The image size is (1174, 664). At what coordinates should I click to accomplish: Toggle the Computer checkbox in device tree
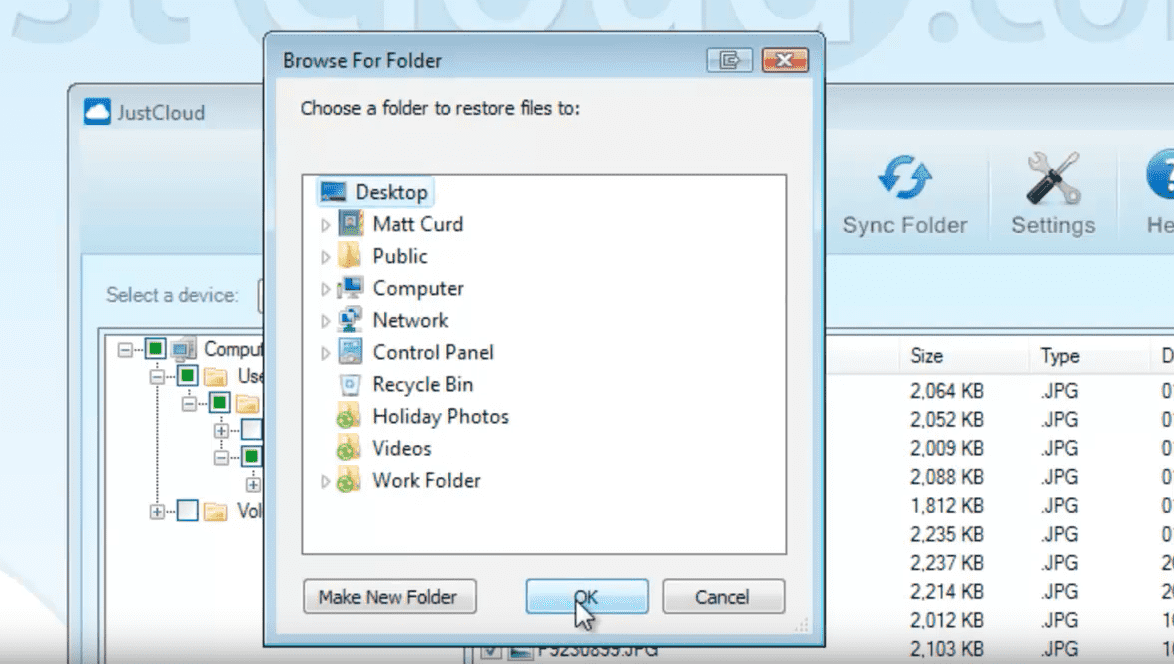point(155,349)
